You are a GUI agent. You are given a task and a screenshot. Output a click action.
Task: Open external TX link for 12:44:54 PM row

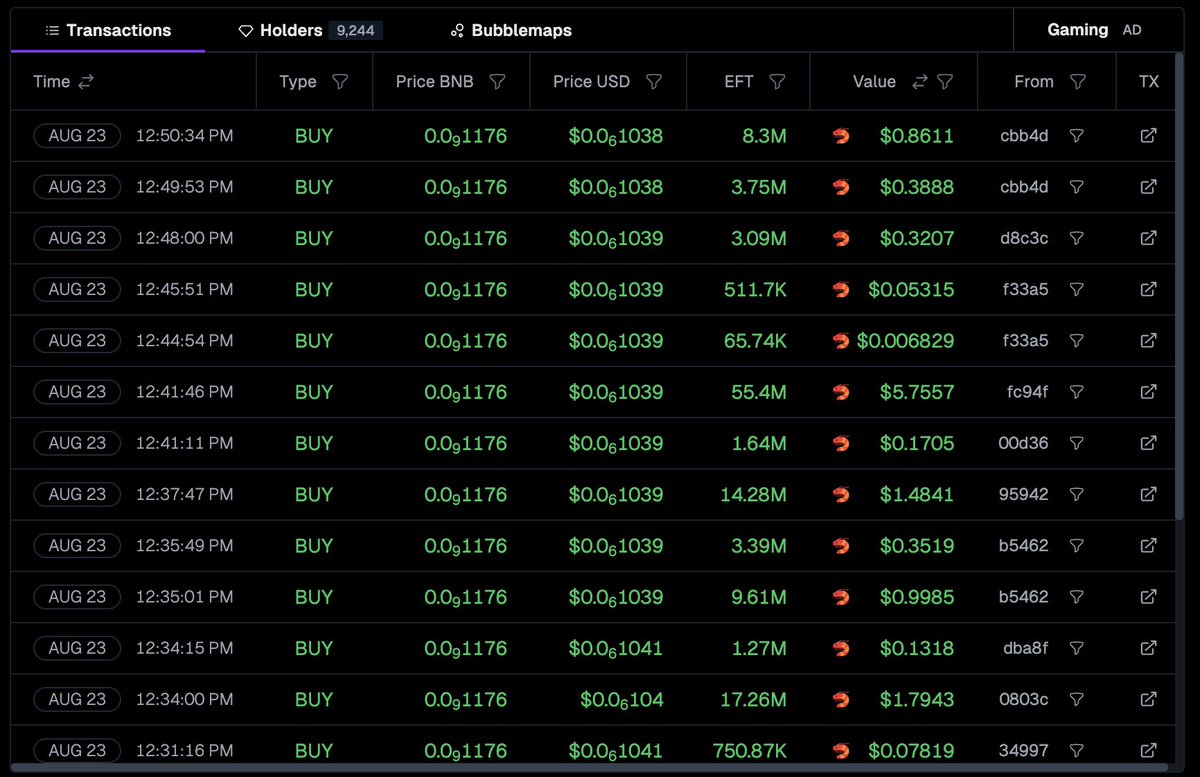pyautogui.click(x=1149, y=341)
